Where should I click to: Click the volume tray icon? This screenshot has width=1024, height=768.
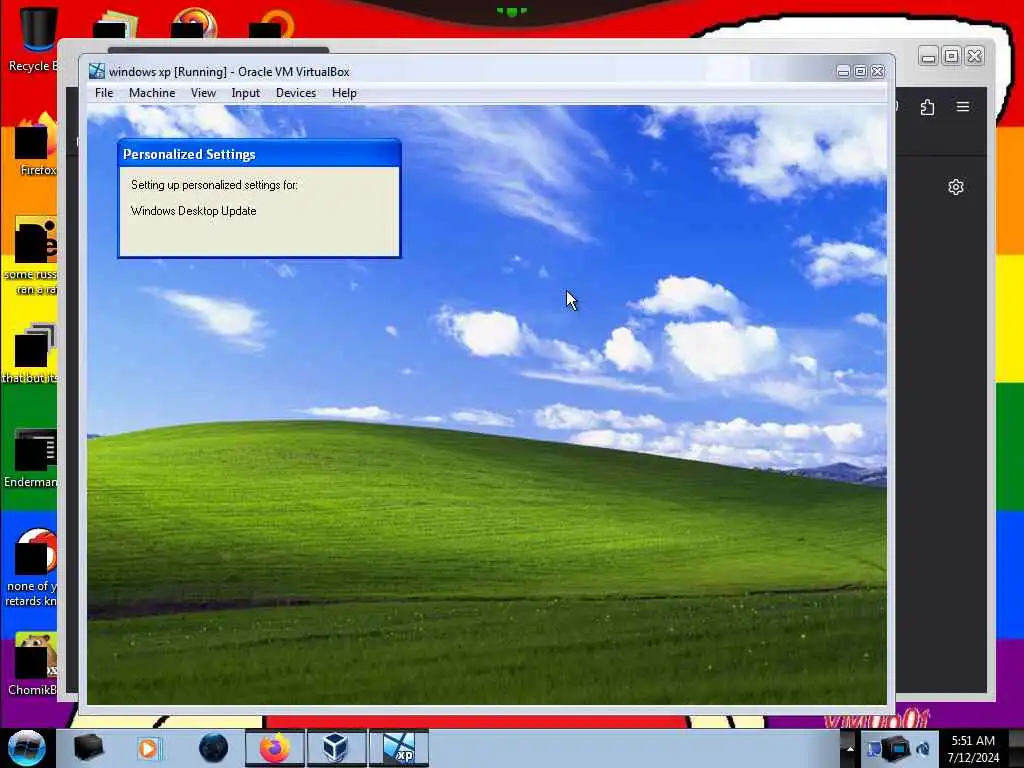click(923, 749)
